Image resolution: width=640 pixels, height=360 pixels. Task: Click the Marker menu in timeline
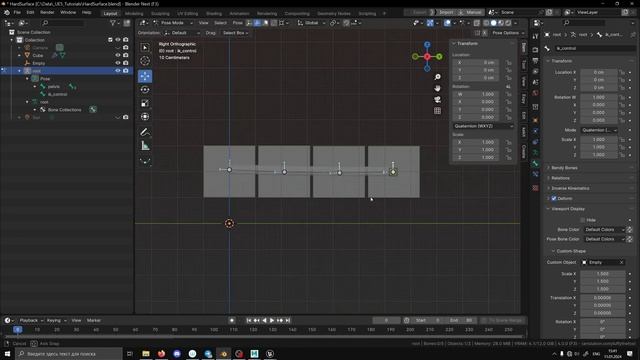click(93, 320)
